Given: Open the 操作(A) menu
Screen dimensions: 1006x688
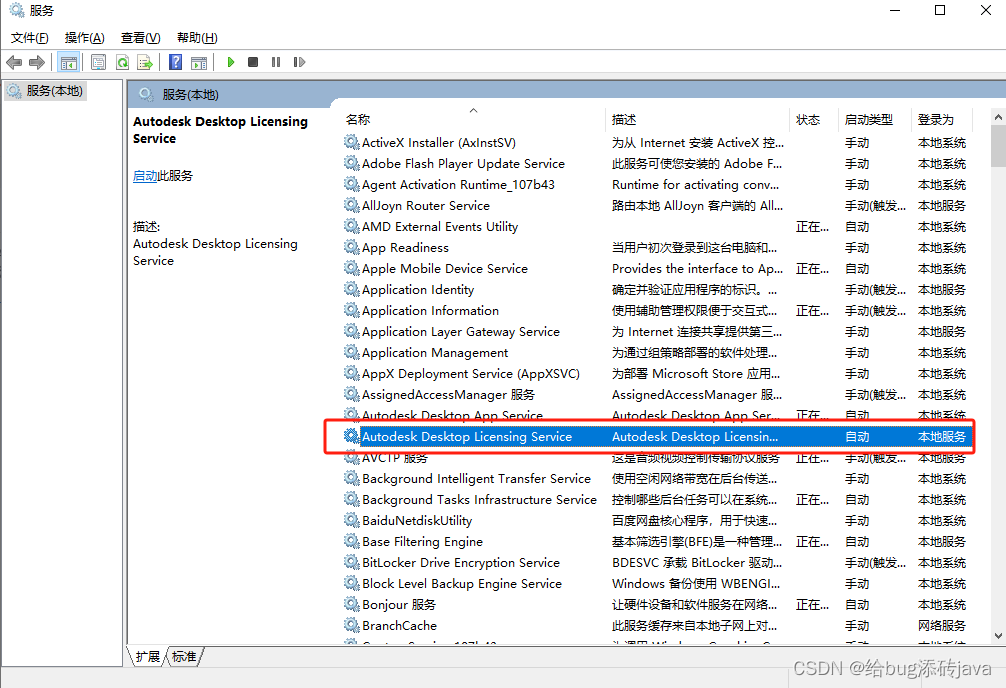Looking at the screenshot, I should [x=85, y=38].
